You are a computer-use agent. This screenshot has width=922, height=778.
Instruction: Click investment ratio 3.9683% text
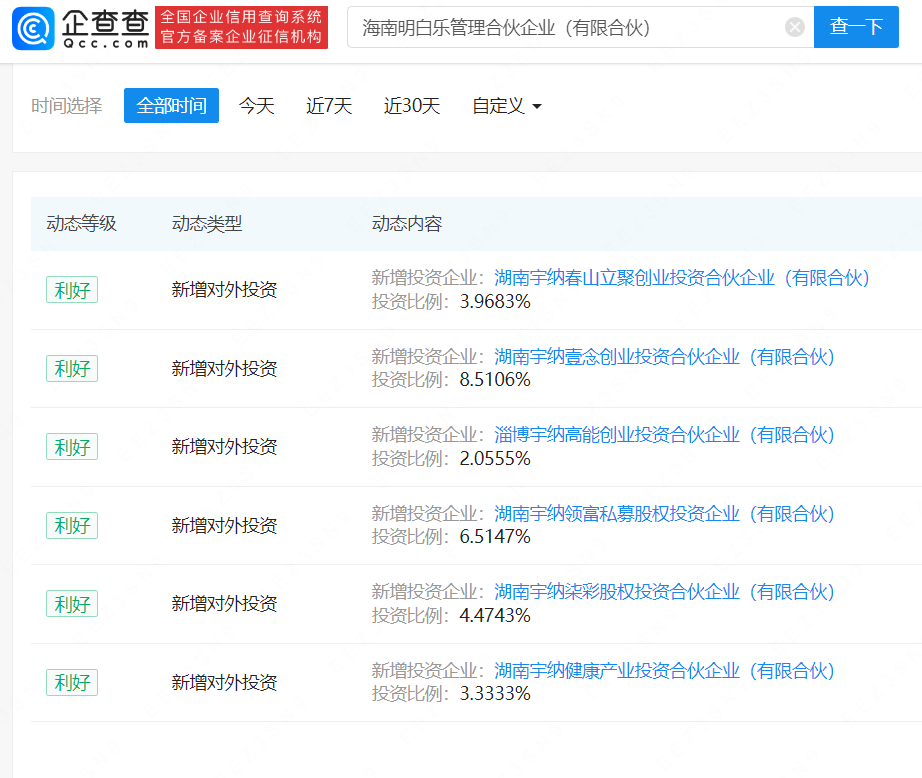click(495, 301)
